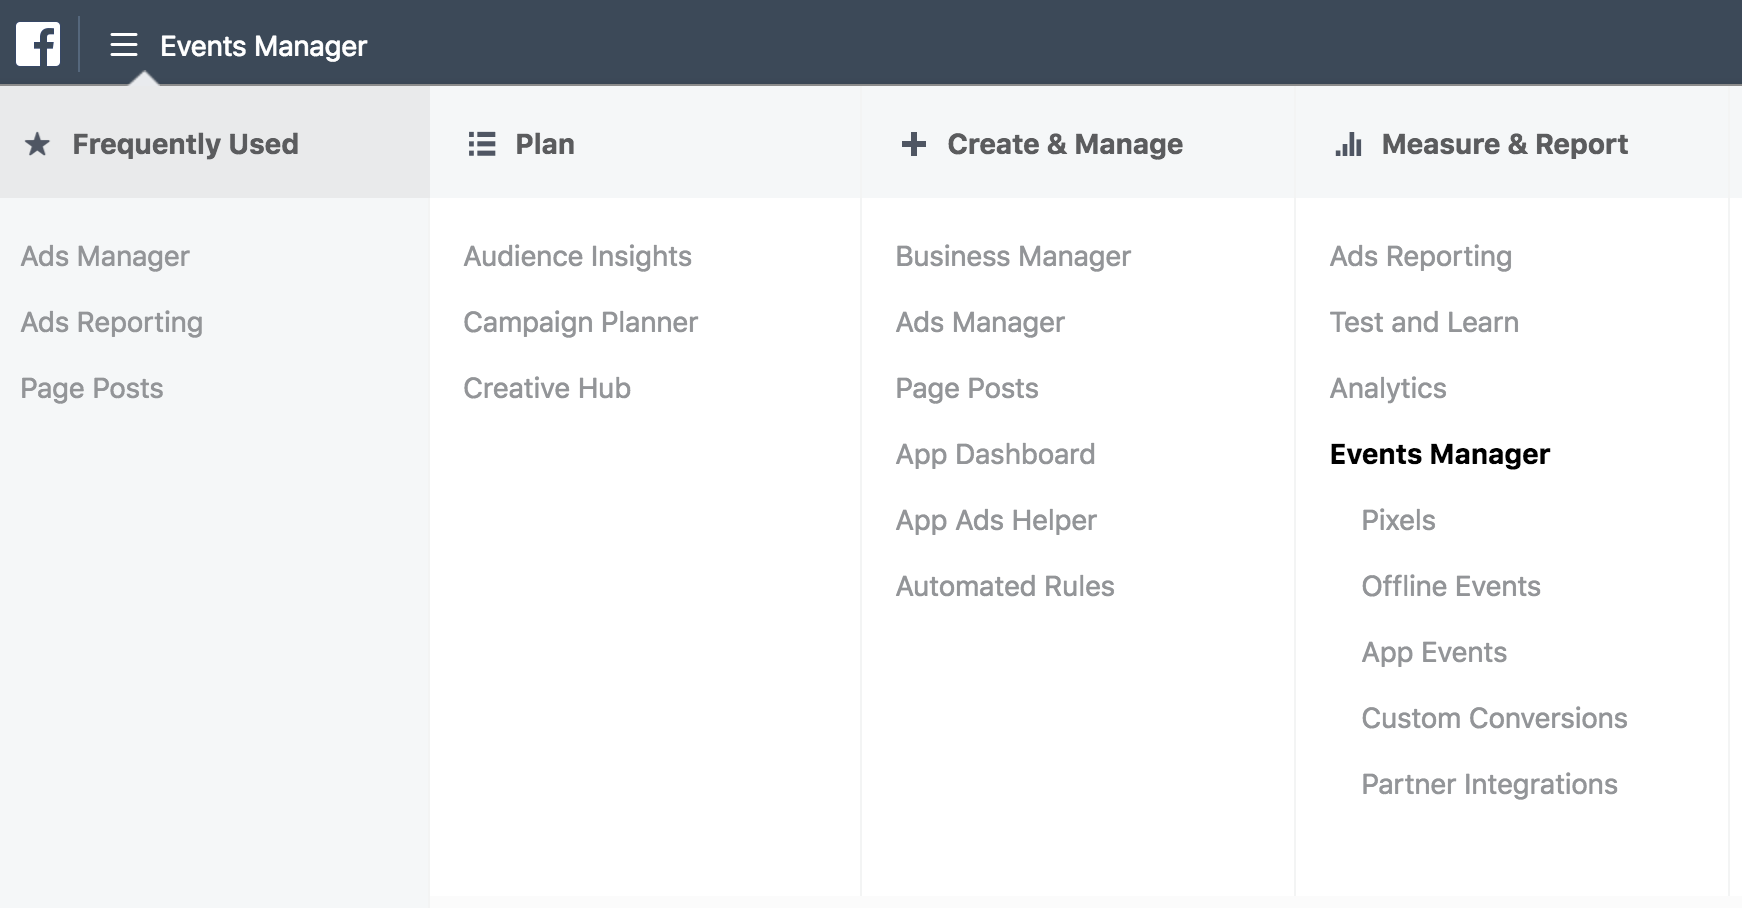Open Campaign Planner
The image size is (1742, 908).
(580, 322)
